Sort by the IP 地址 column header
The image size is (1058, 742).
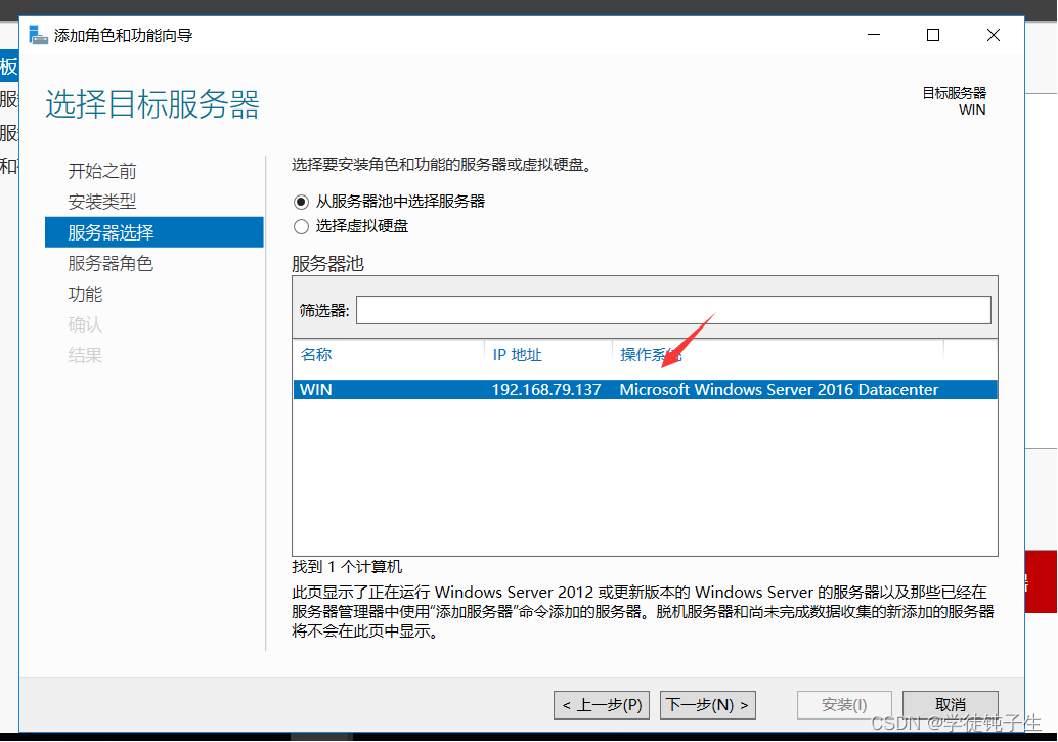517,355
